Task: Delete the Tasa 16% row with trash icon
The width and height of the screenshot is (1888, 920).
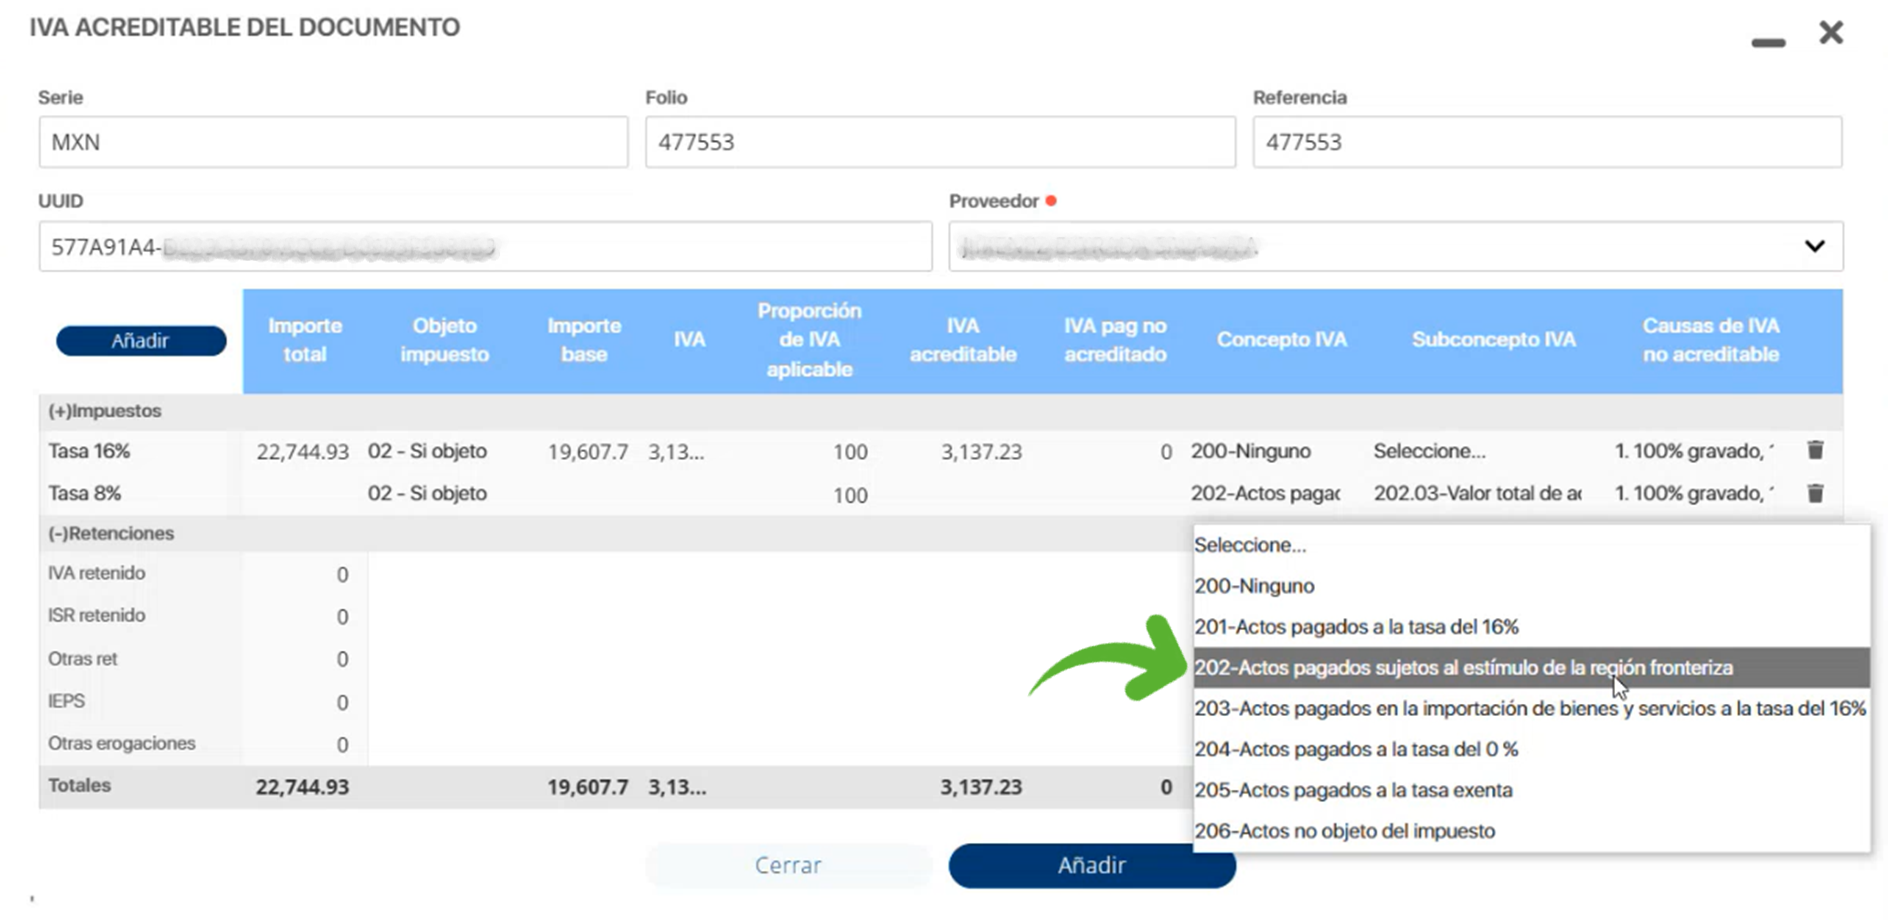Action: coord(1815,450)
